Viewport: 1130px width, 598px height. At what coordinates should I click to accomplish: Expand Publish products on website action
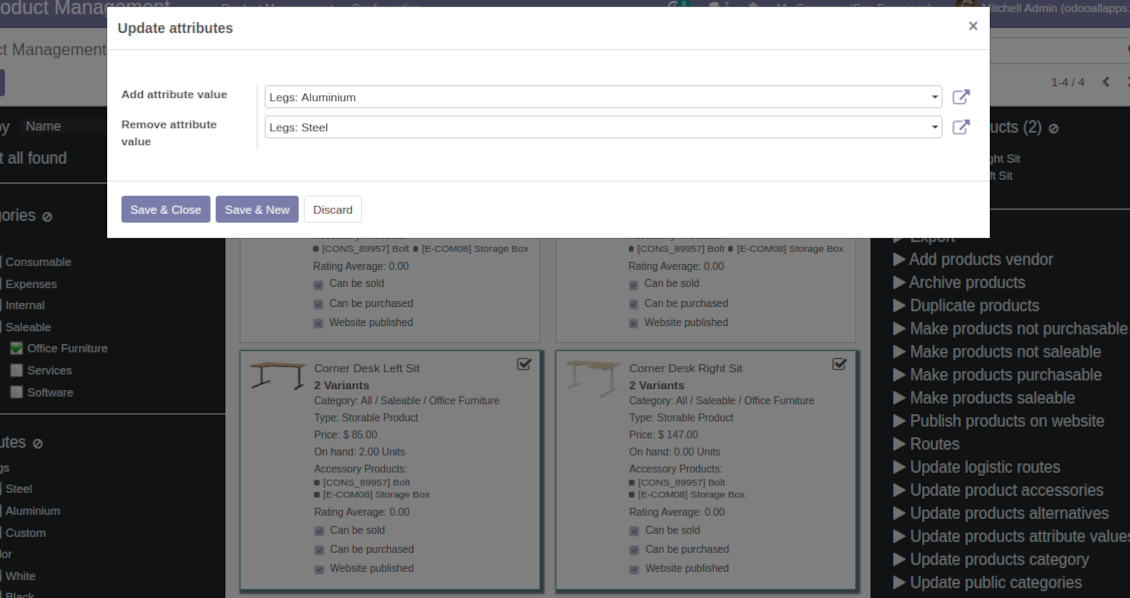[x=998, y=421]
